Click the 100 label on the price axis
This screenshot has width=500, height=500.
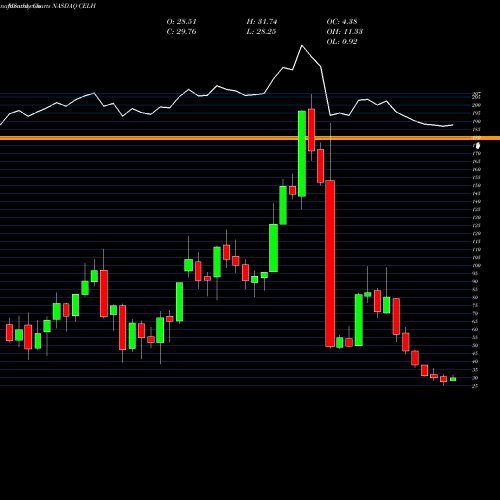coord(477,266)
